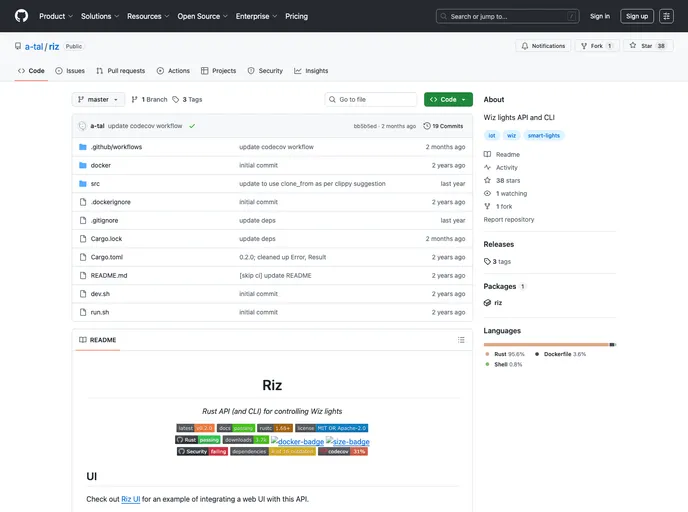Screen dimensions: 688x512
Task: Click the Rust passing badge
Action: pos(197,440)
